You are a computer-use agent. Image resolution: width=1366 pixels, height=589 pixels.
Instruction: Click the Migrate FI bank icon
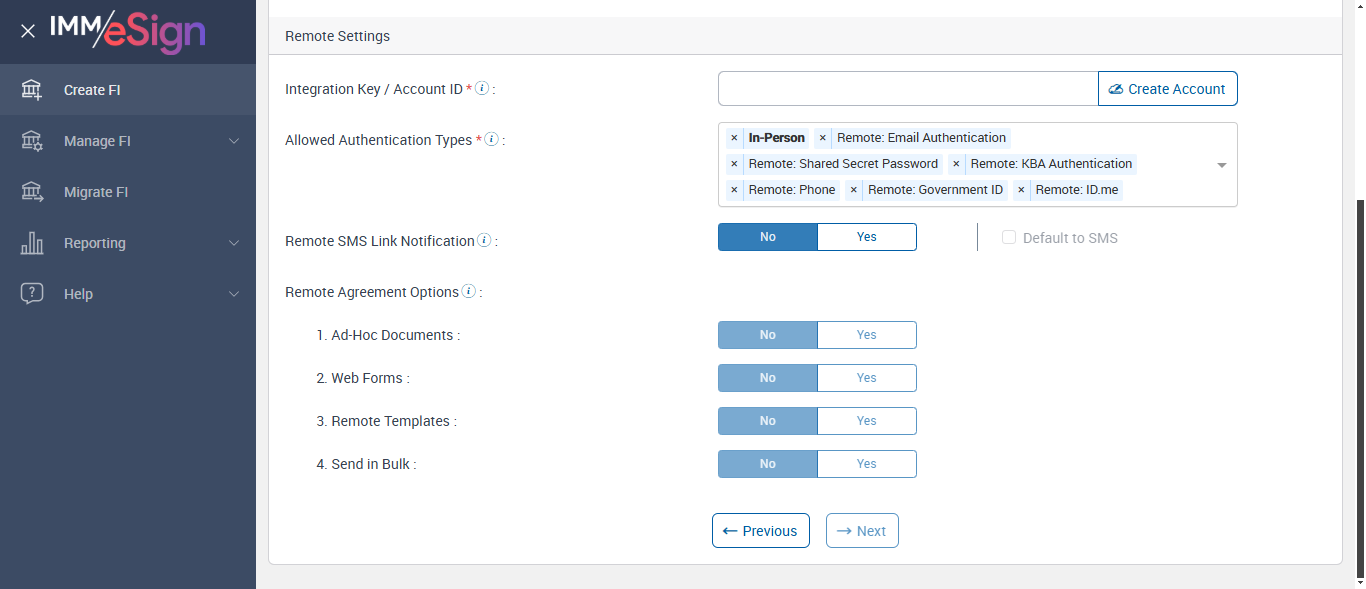tap(32, 192)
